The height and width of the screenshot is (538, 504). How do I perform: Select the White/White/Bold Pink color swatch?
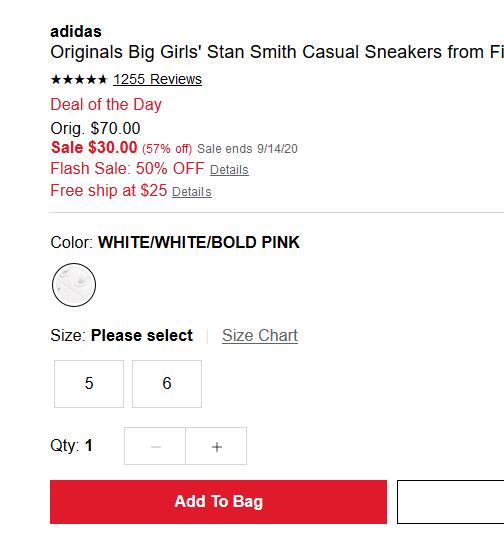tap(74, 285)
